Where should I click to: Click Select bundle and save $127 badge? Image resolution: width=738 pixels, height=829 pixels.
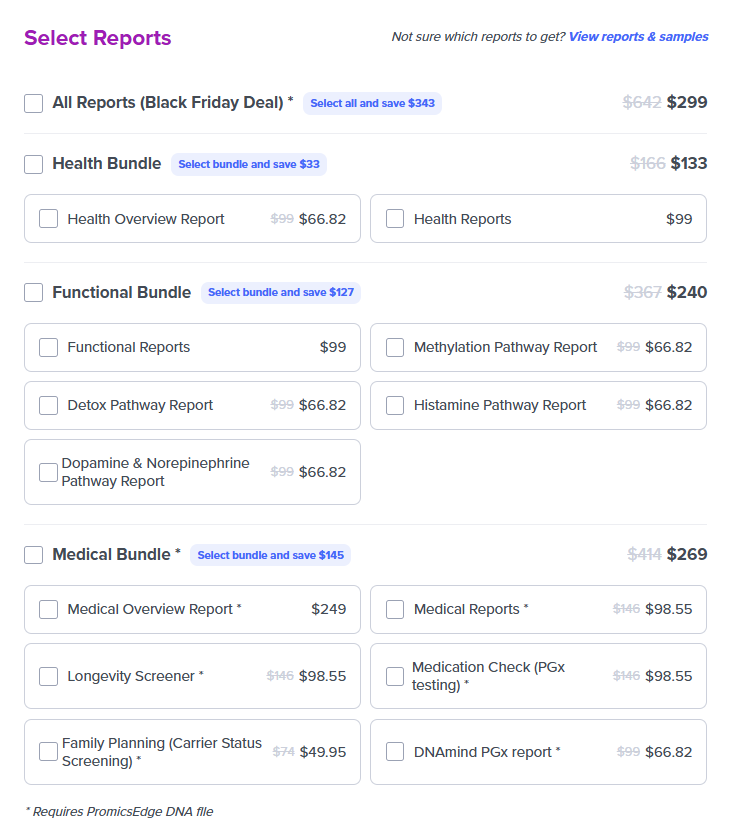pyautogui.click(x=281, y=292)
